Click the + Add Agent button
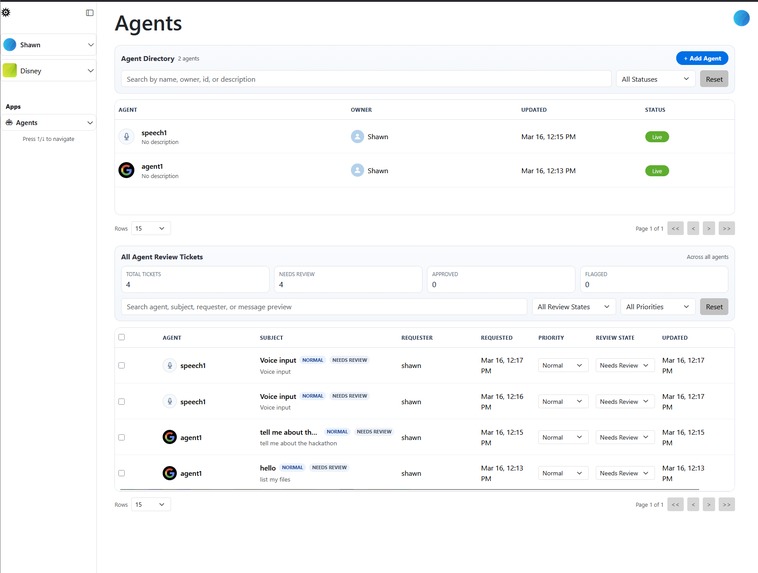 [702, 58]
